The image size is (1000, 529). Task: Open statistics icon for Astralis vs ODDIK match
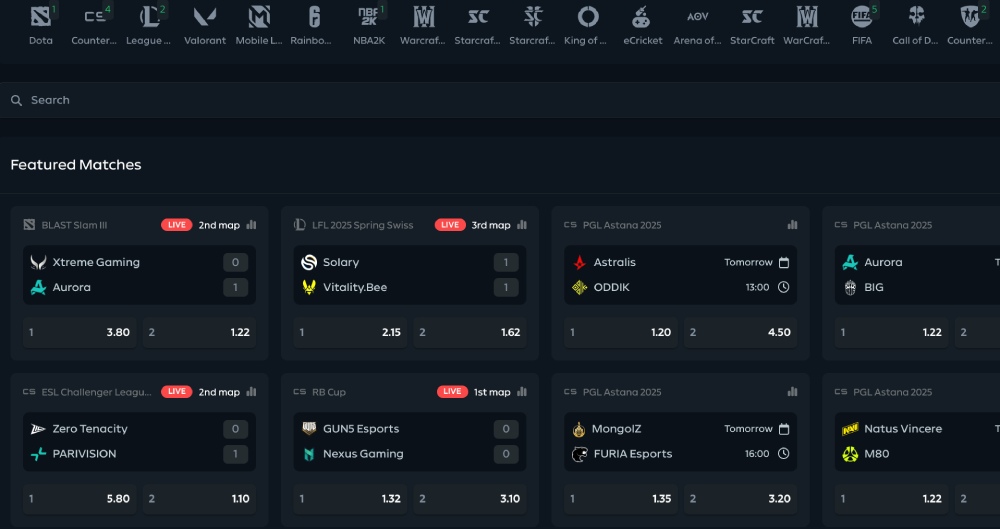(792, 225)
